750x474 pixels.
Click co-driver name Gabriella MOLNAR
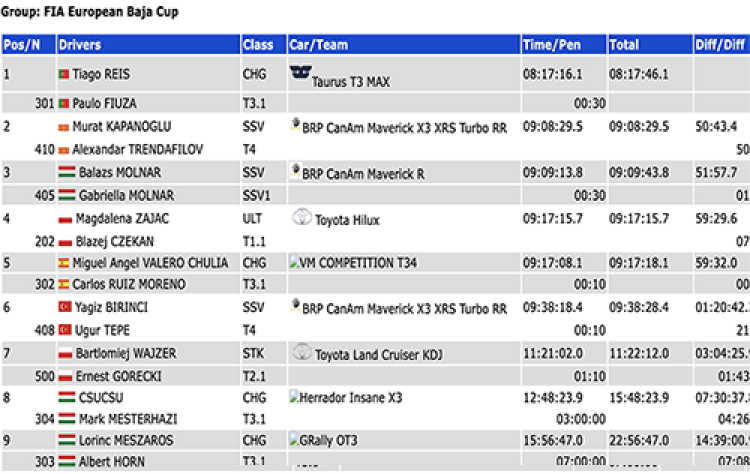126,196
